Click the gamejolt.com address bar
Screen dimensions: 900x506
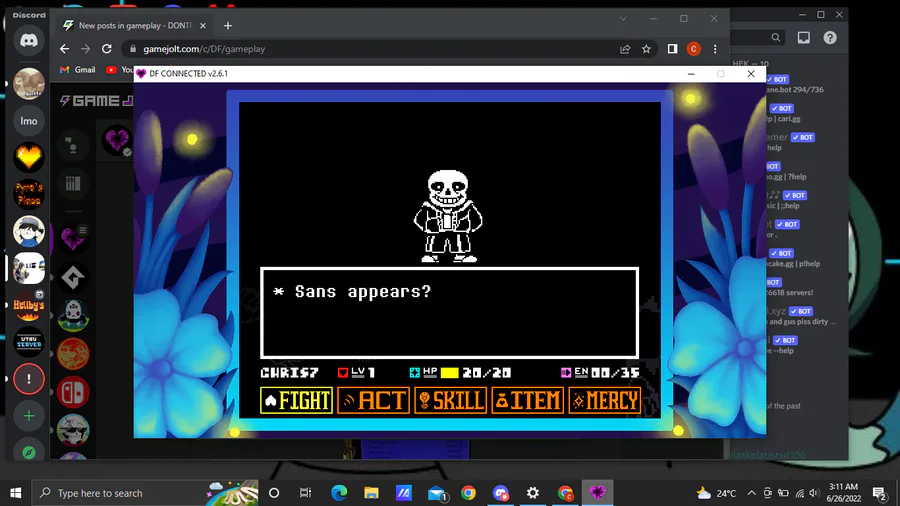tap(373, 49)
